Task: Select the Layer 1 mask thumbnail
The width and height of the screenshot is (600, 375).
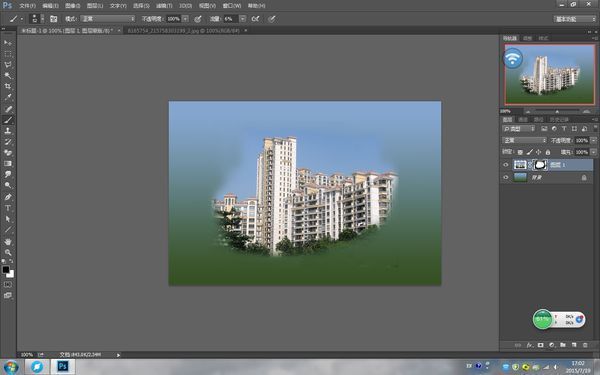Action: coord(540,165)
